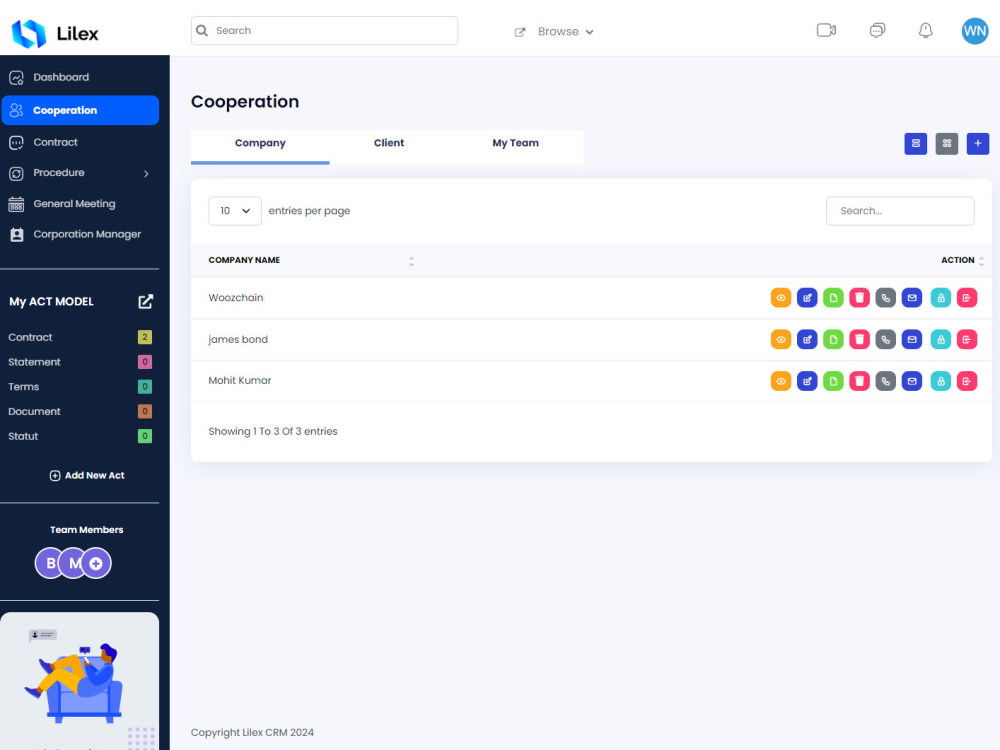Click Woozchain pink login arrow icon

(967, 298)
